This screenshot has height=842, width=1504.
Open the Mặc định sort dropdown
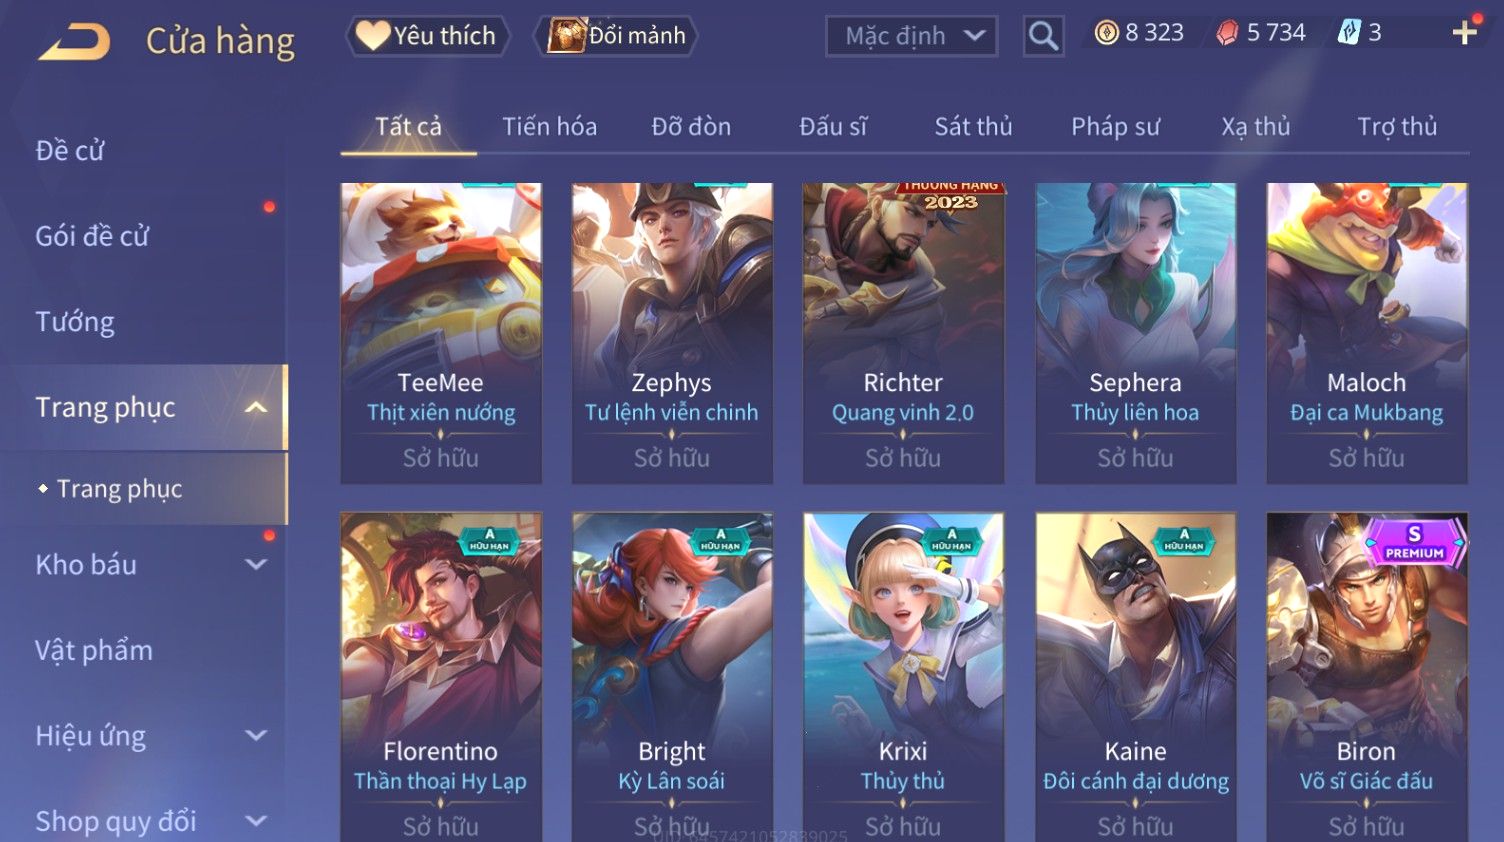pos(911,36)
